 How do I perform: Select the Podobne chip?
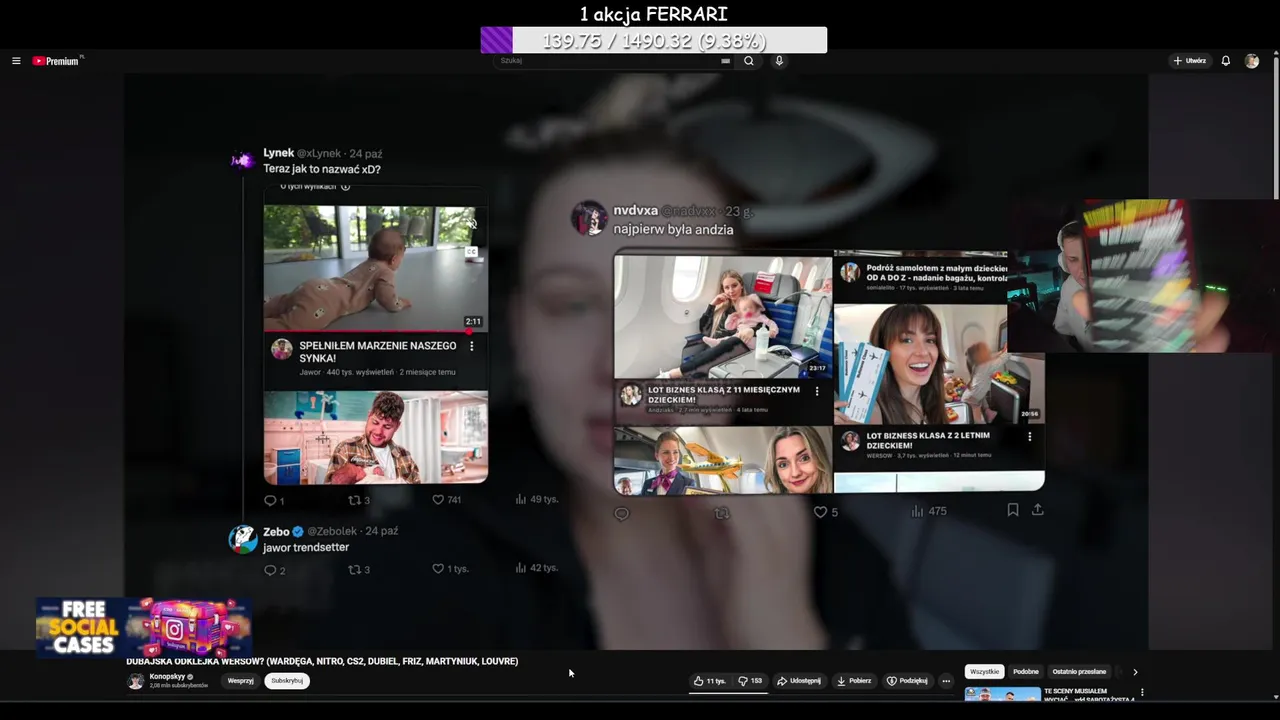1026,672
